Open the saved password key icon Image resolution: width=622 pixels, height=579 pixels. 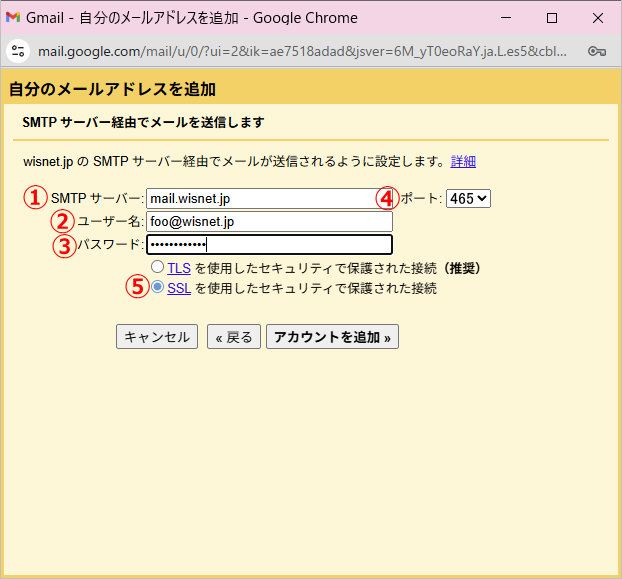[597, 51]
